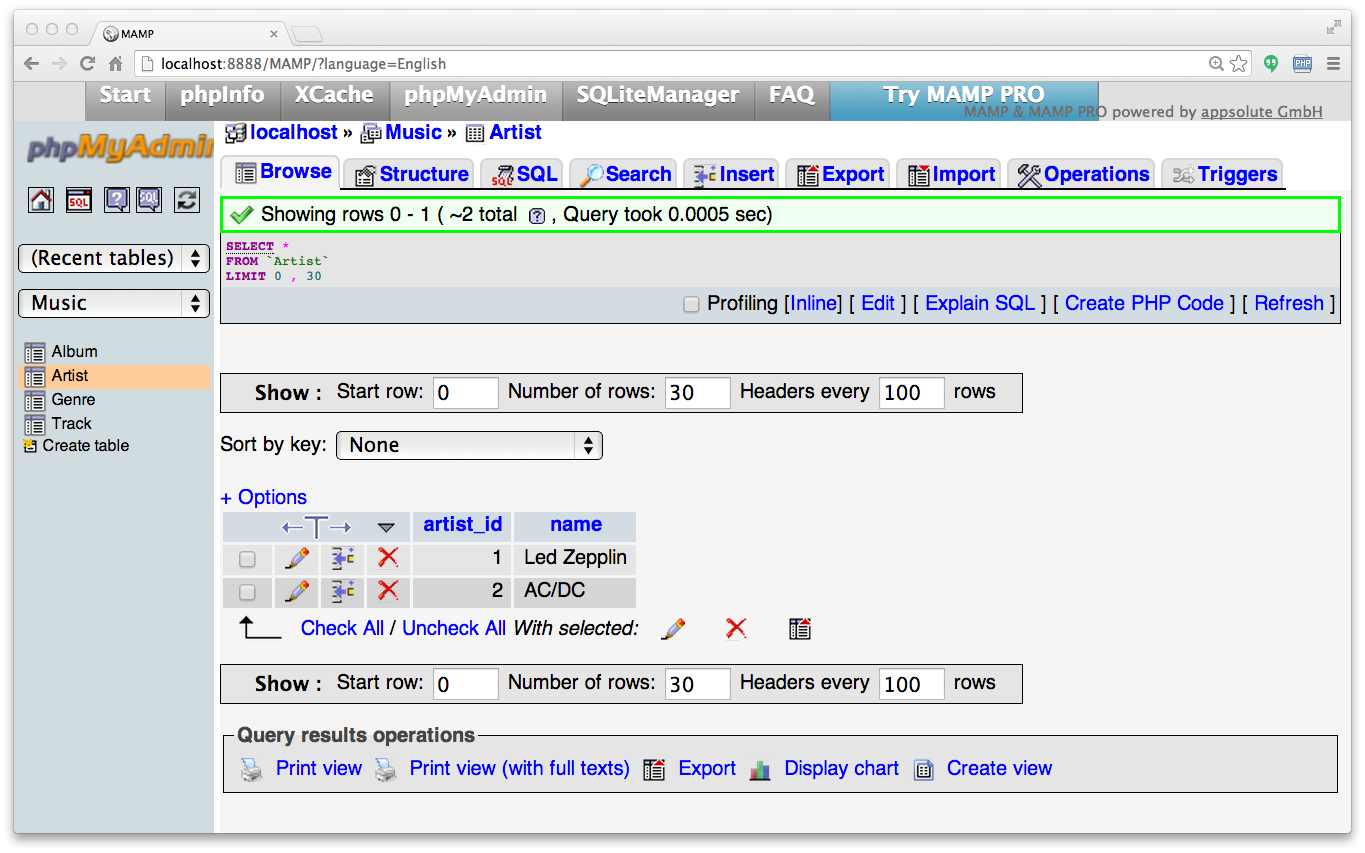This screenshot has height=853, width=1365.
Task: Sort by the artist_id column header
Action: click(x=463, y=525)
